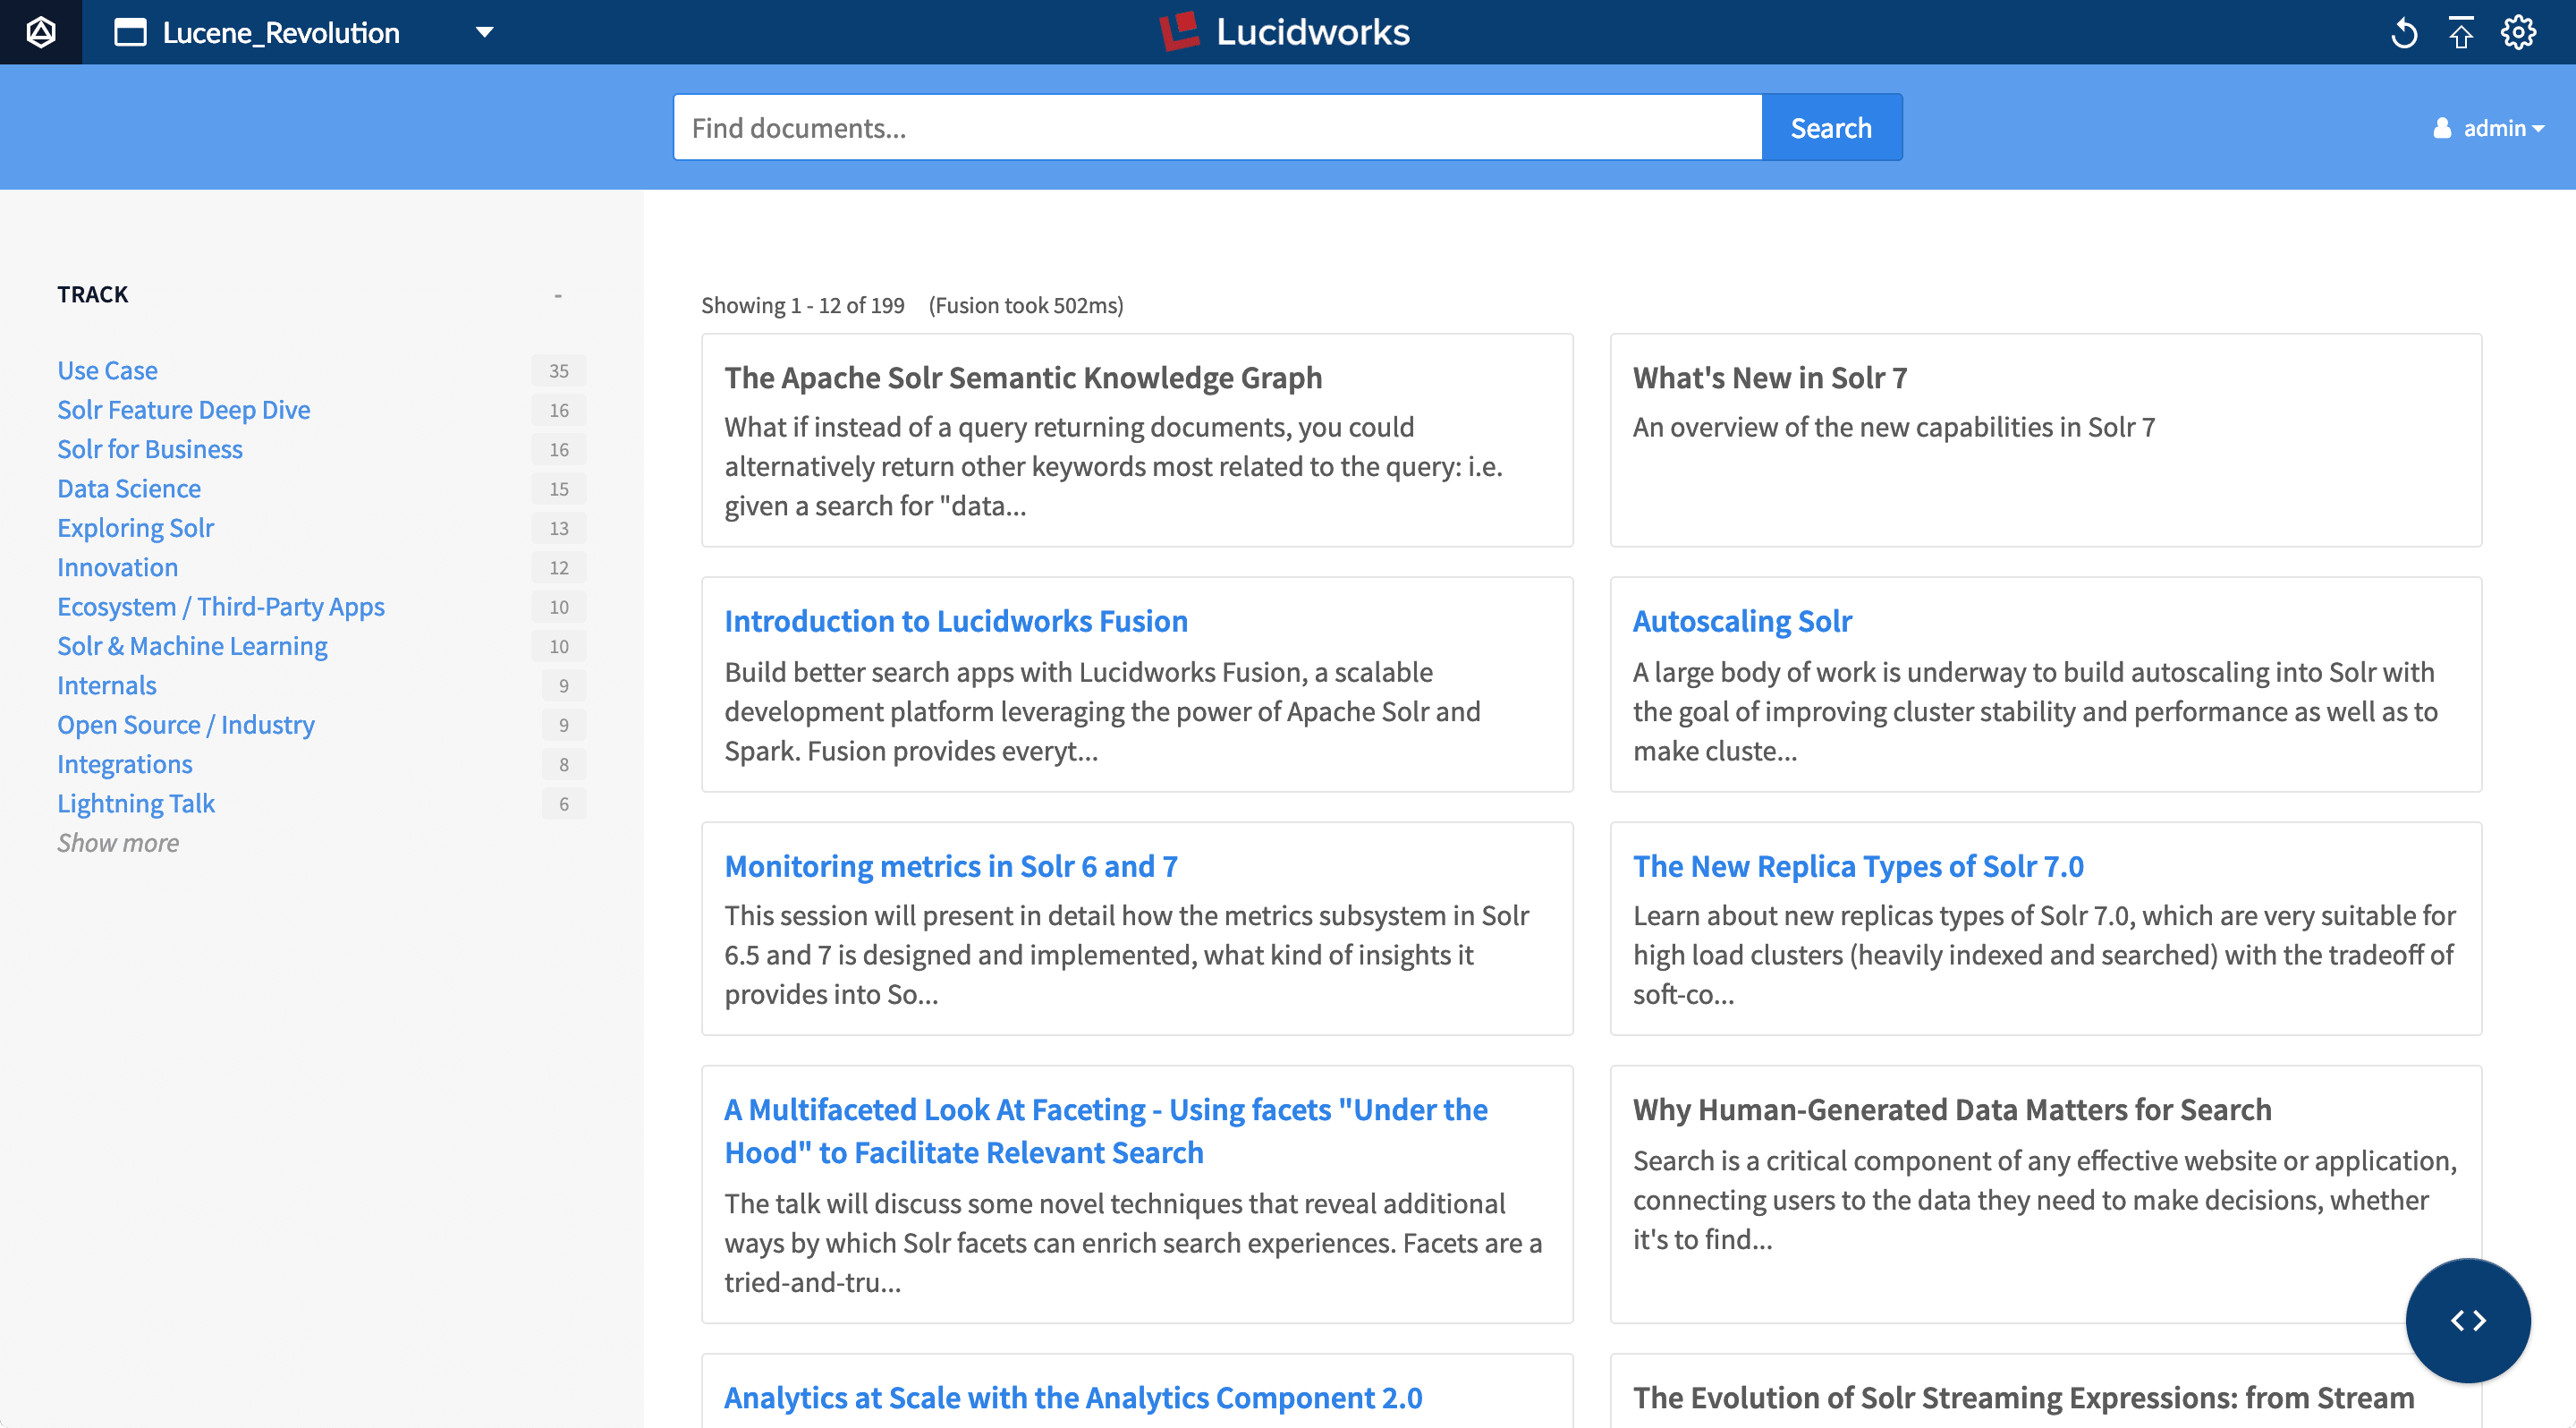The width and height of the screenshot is (2576, 1428).
Task: Filter by Innovation track
Action: click(x=117, y=567)
